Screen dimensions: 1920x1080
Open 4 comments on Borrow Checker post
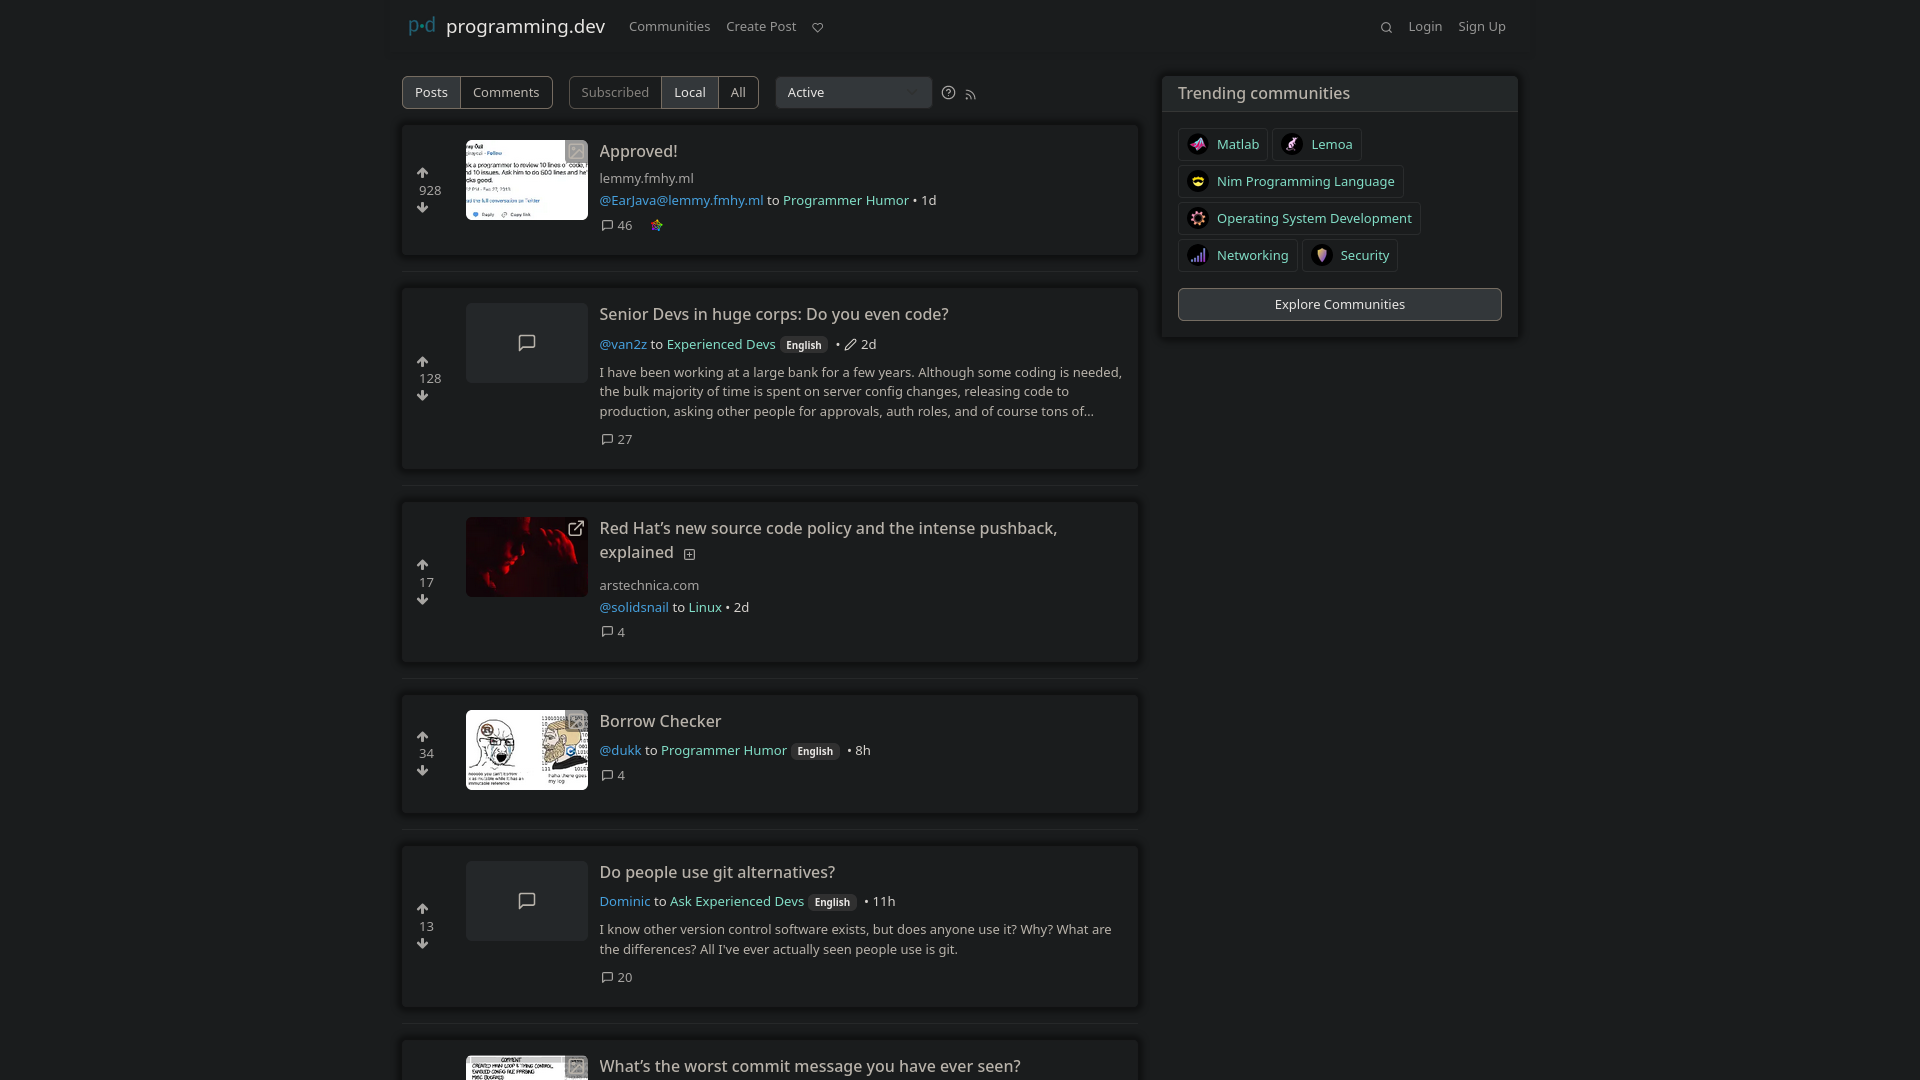point(613,776)
